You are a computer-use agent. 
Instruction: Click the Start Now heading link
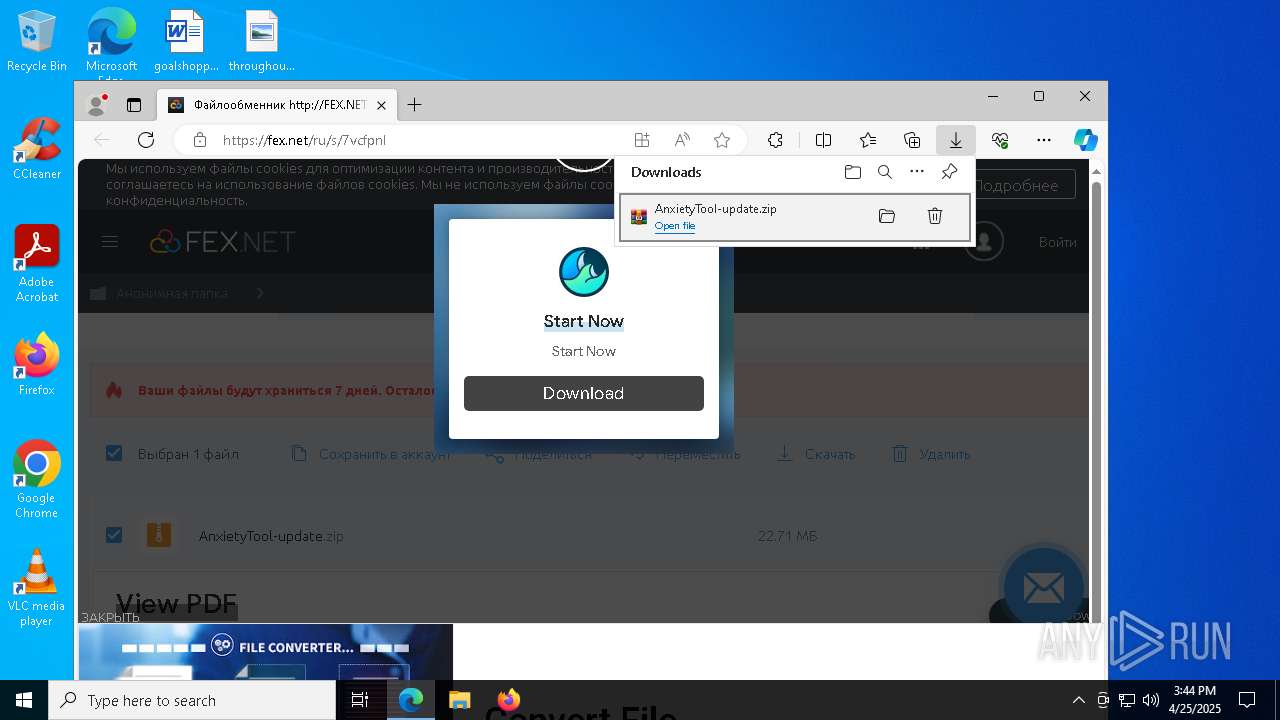tap(584, 321)
